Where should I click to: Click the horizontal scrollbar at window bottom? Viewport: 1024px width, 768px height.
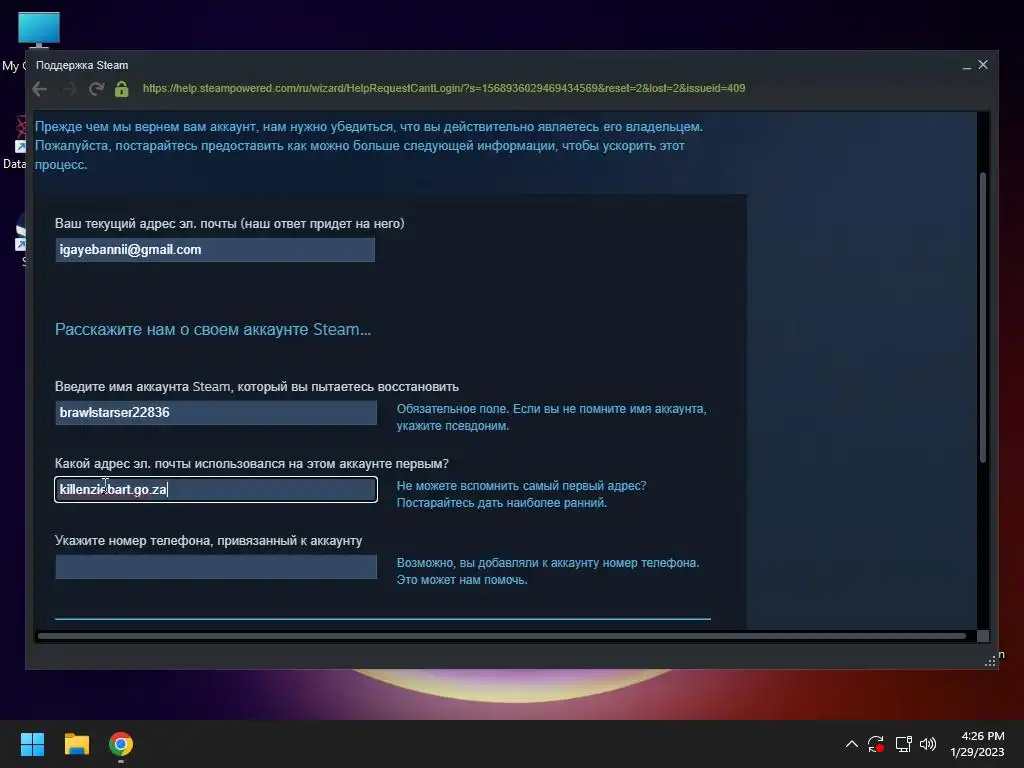click(x=502, y=636)
